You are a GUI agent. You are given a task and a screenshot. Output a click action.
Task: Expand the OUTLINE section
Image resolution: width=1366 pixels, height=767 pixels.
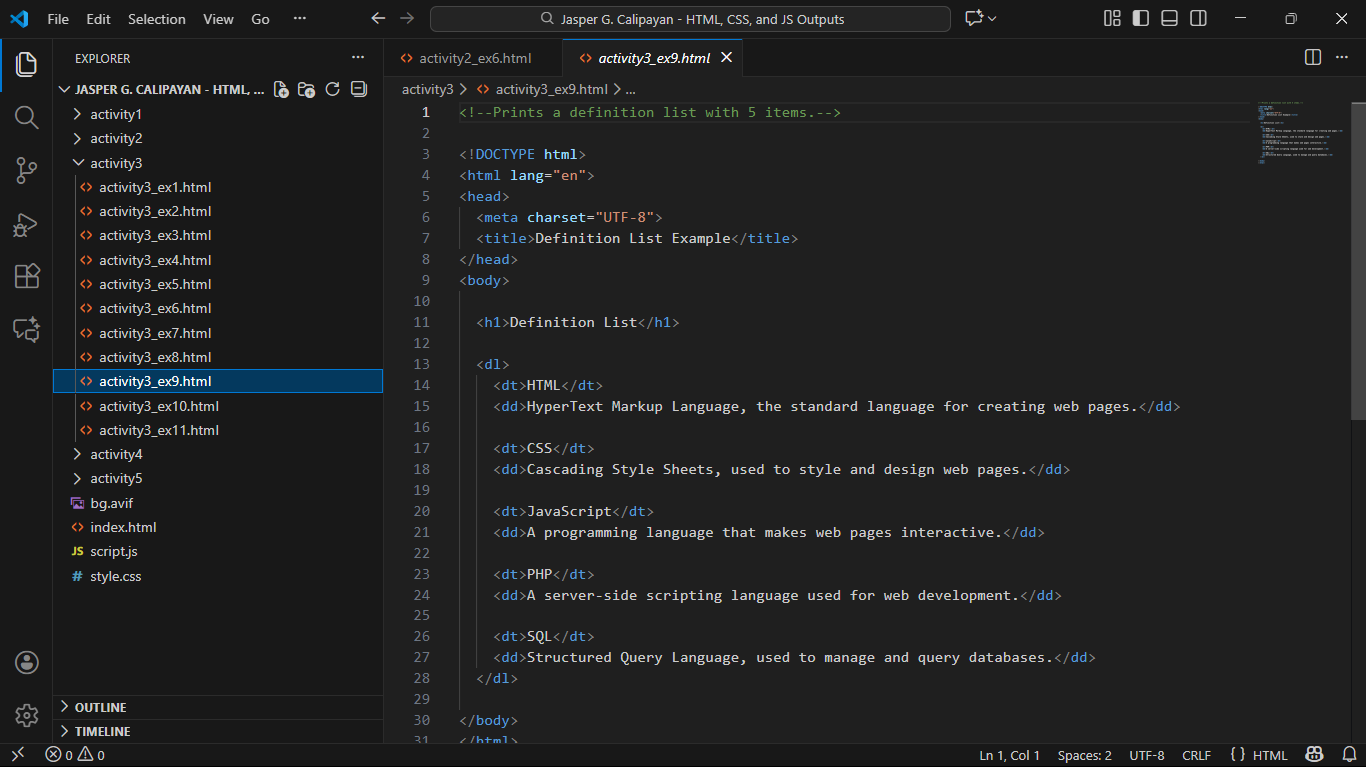(100, 707)
